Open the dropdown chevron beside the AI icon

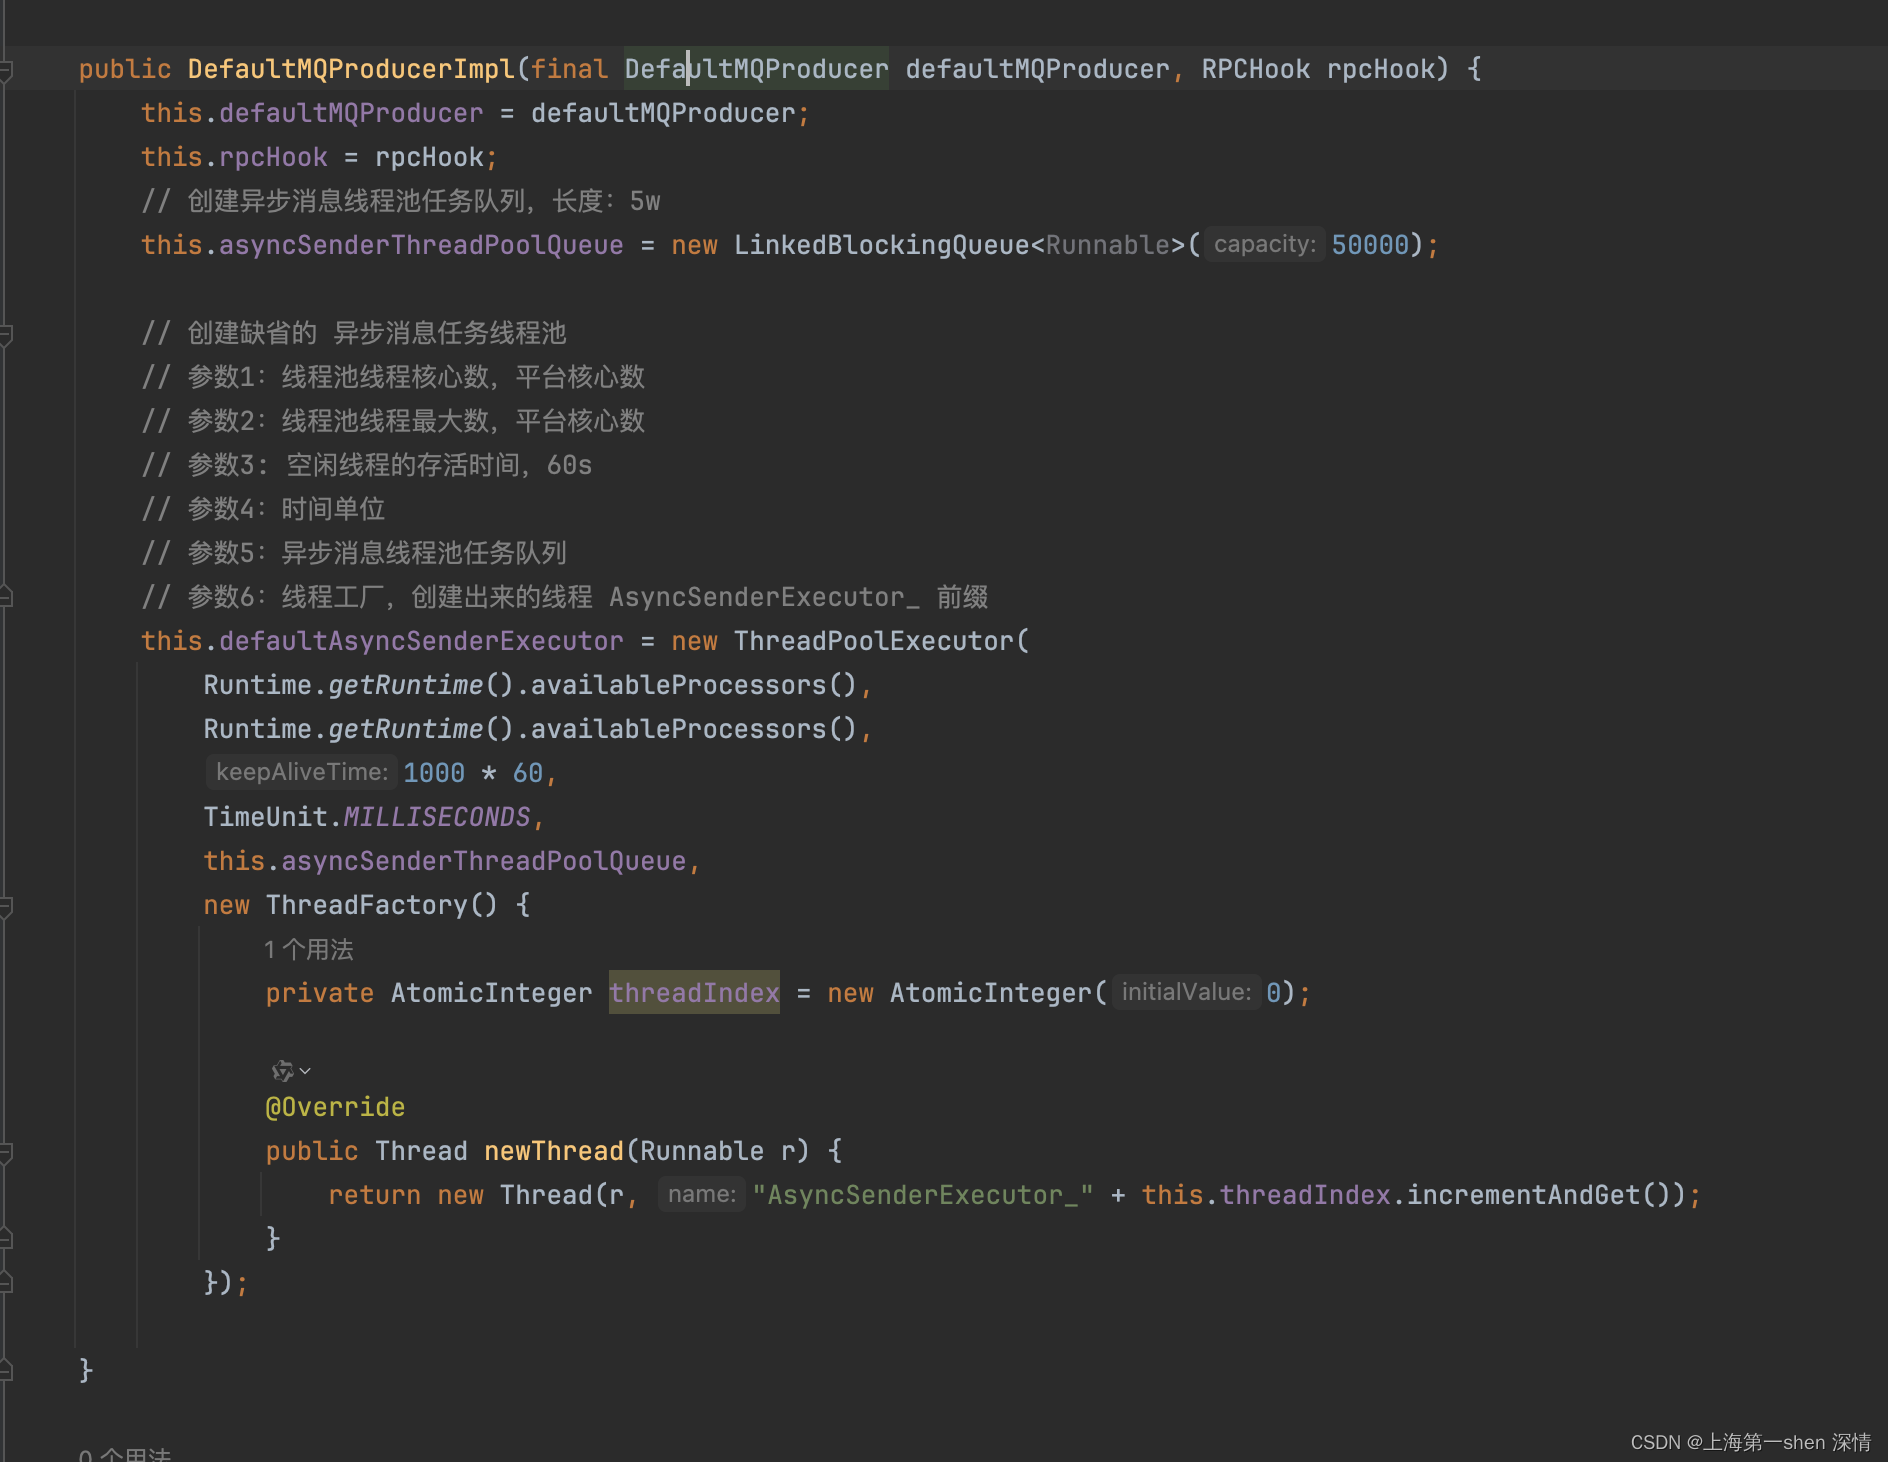[x=305, y=1071]
